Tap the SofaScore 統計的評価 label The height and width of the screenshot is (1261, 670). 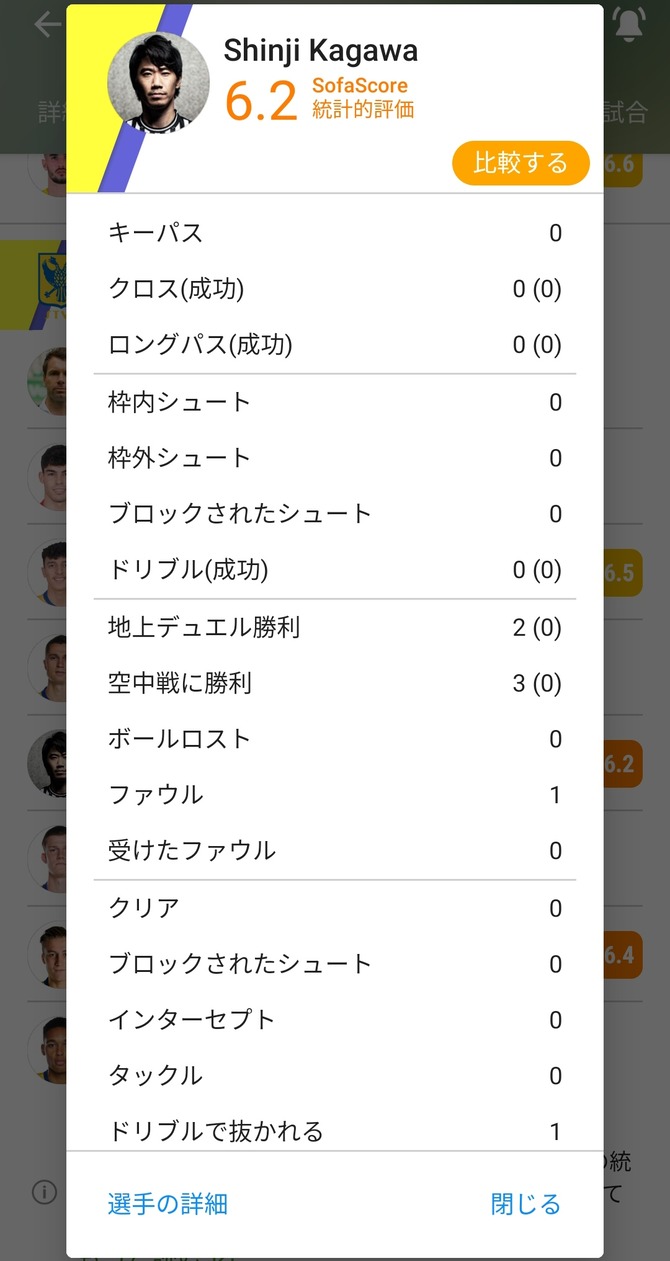coord(362,98)
